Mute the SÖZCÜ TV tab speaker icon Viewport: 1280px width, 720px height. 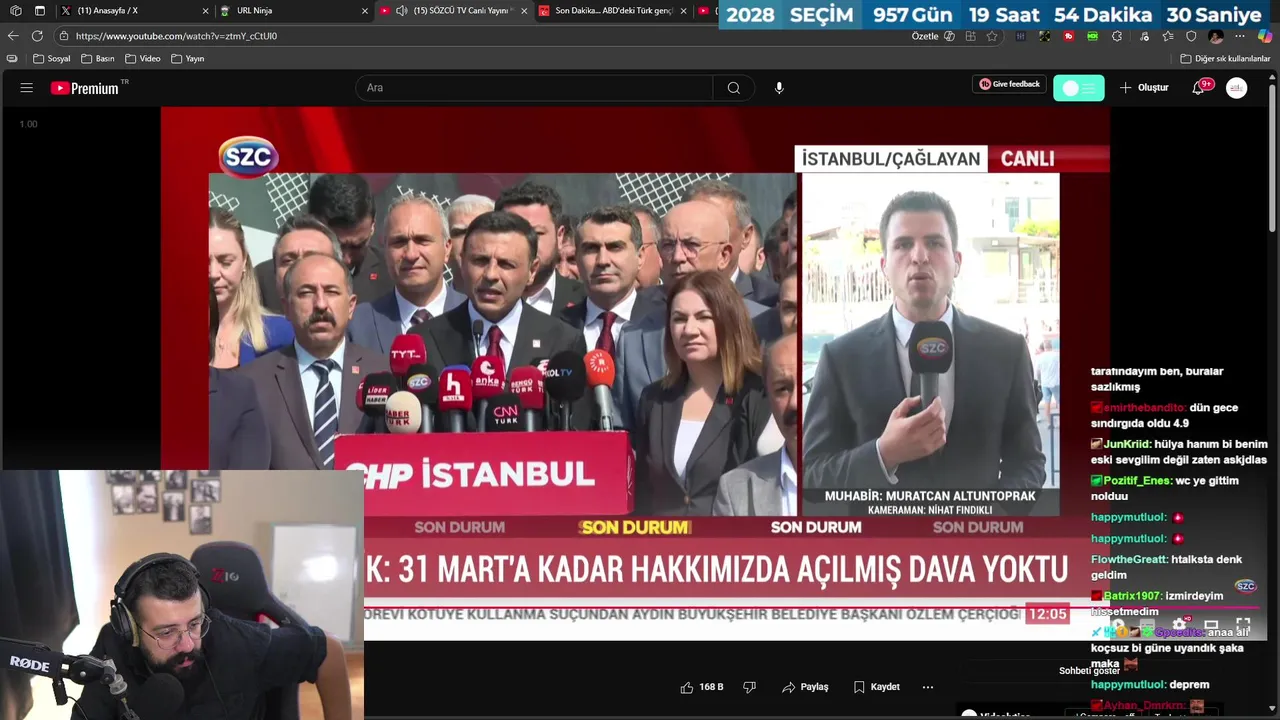(401, 11)
